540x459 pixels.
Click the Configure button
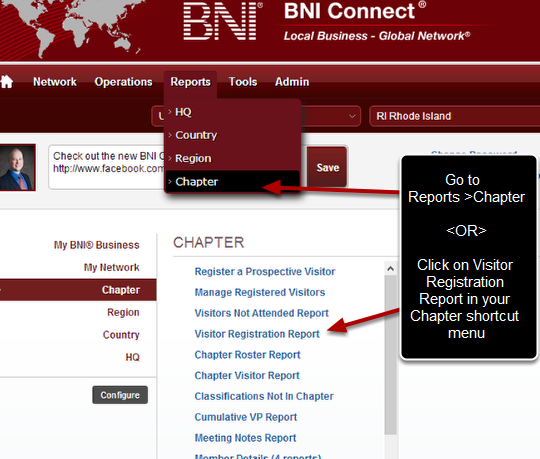tap(120, 395)
